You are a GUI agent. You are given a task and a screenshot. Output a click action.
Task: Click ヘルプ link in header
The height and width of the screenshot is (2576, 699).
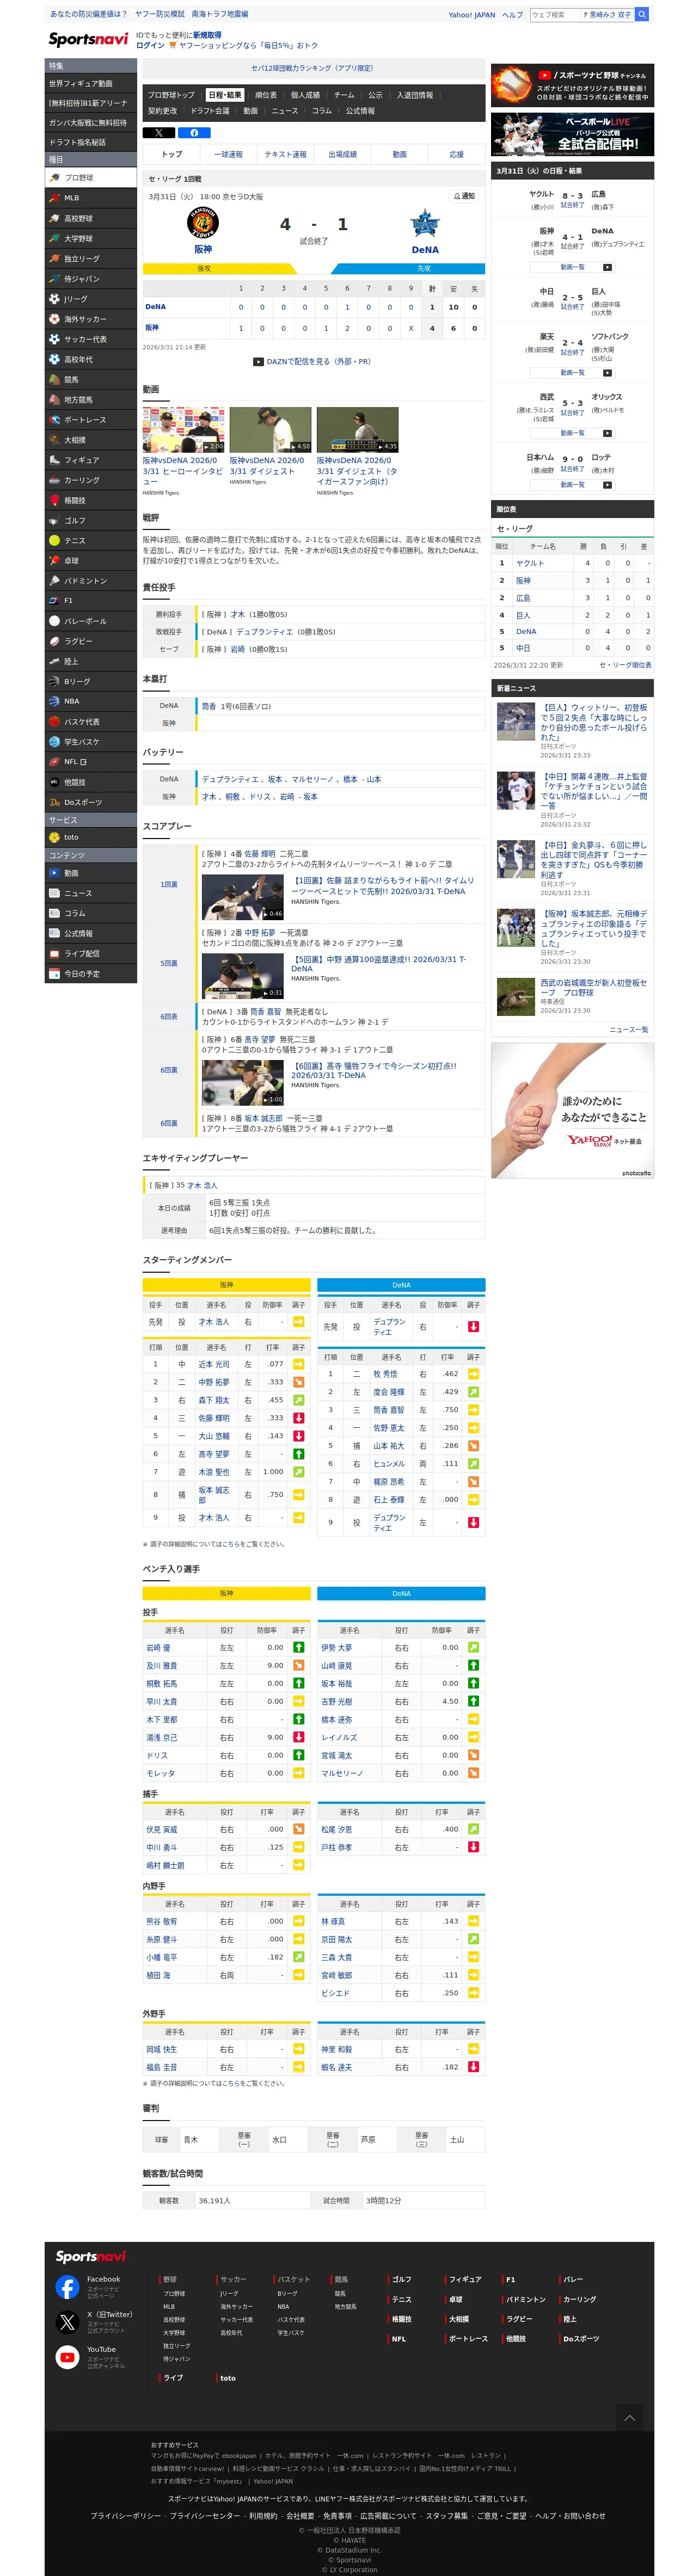point(512,15)
